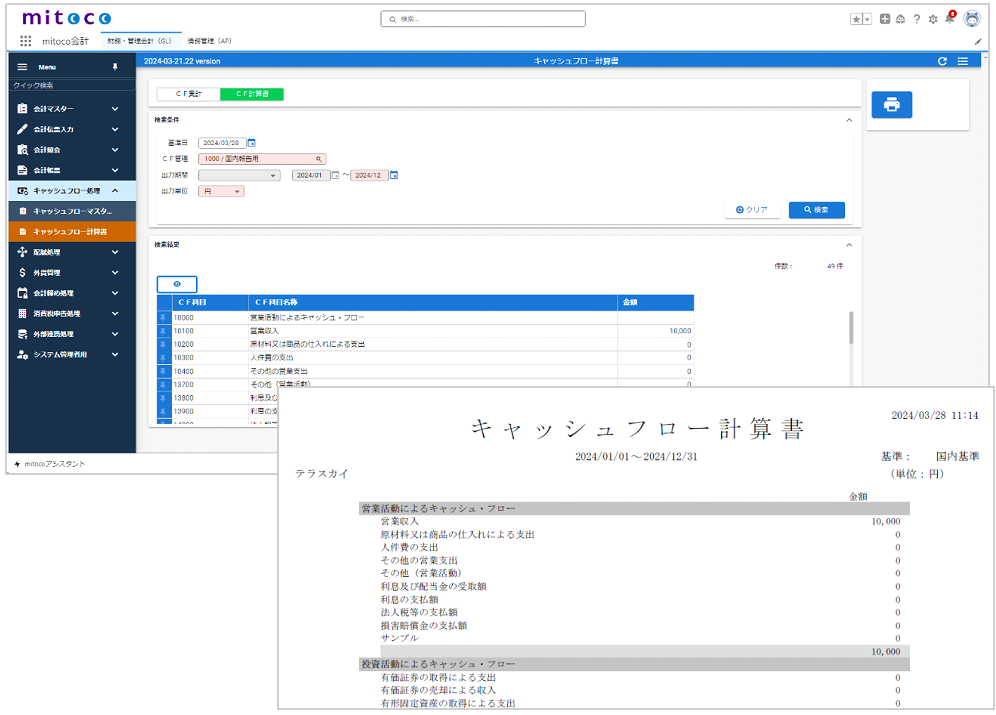Toggle the eye visibility button above table
This screenshot has width=996, height=715.
click(177, 284)
